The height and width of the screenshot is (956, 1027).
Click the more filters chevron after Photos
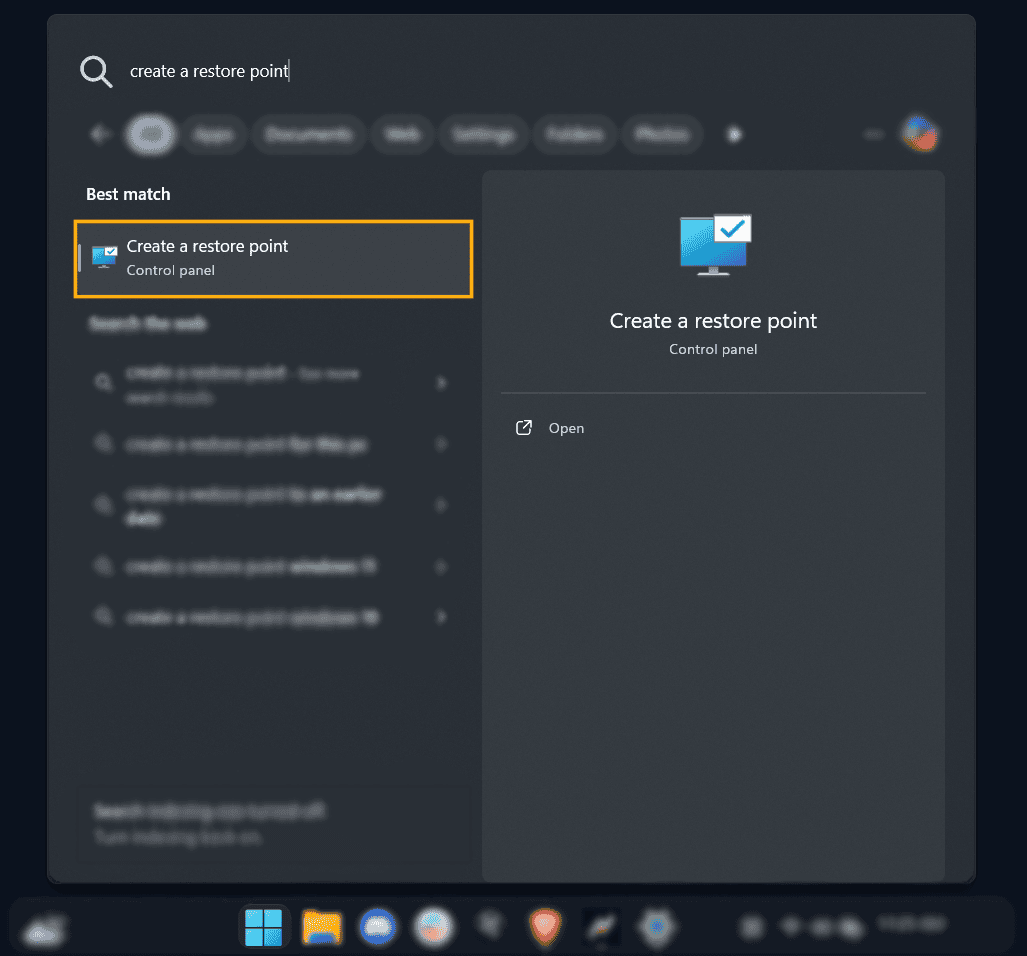pyautogui.click(x=734, y=133)
